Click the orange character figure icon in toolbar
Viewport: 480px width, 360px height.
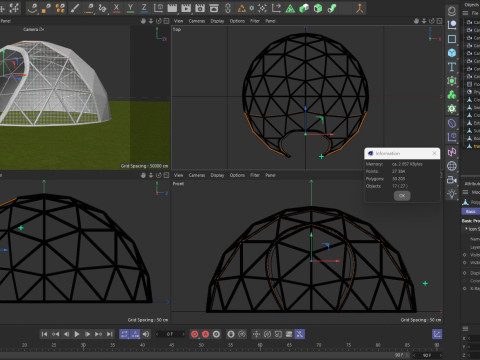359,8
